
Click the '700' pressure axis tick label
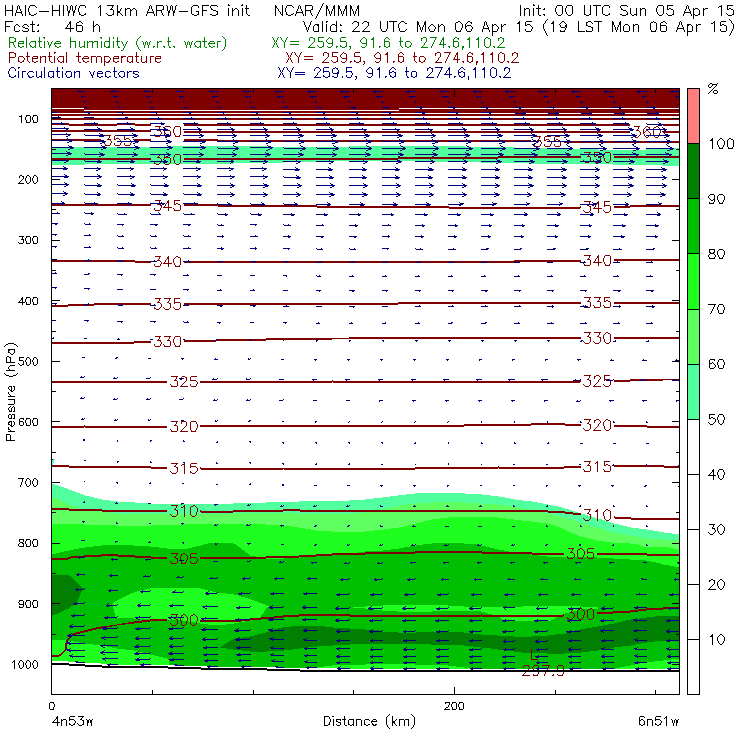coord(28,483)
